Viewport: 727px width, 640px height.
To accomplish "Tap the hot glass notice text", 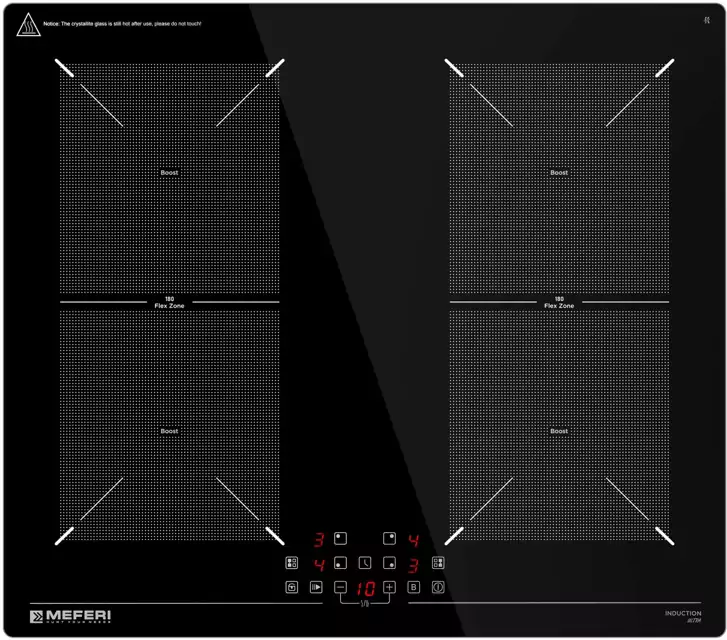I will click(x=122, y=24).
